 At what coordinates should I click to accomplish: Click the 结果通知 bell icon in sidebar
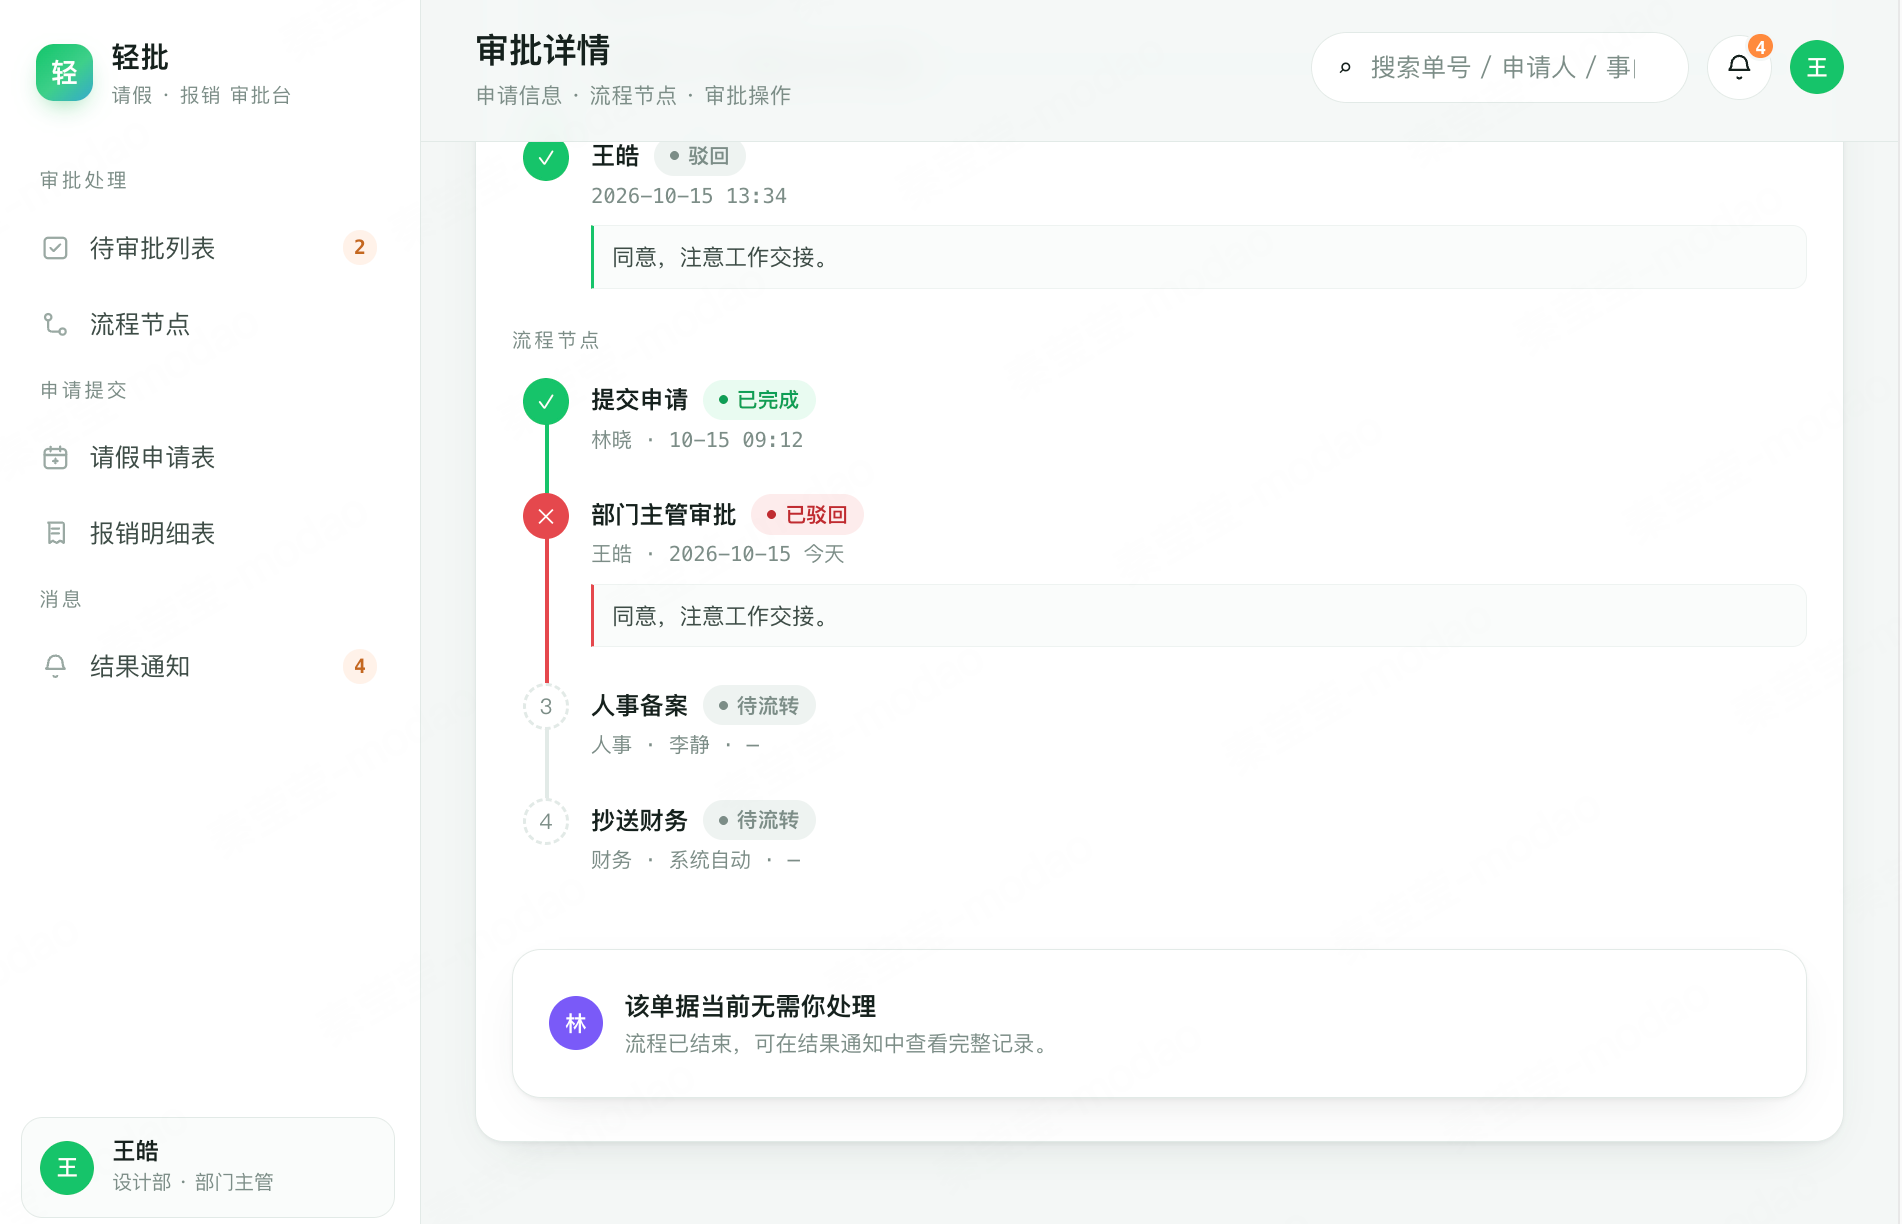[55, 666]
